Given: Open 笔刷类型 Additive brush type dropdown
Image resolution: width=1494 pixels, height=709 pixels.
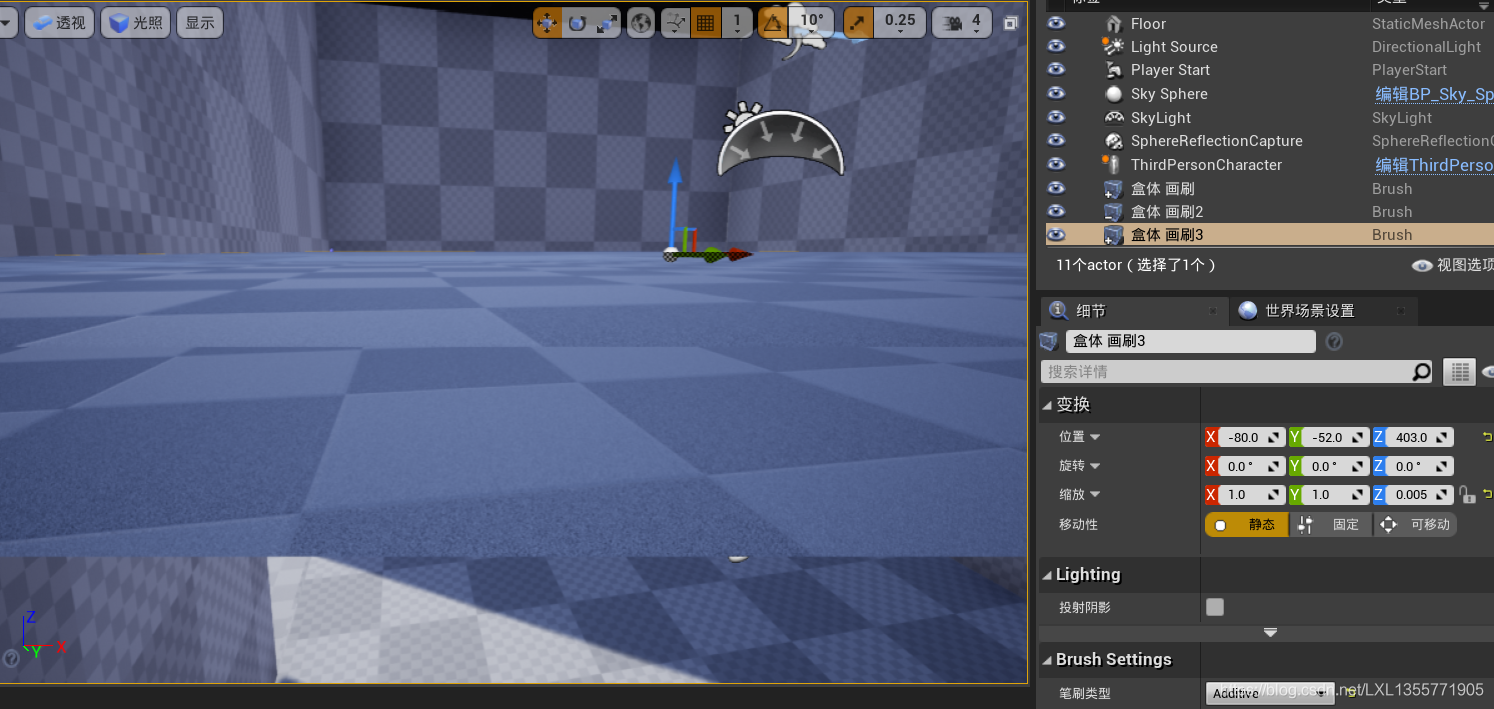Looking at the screenshot, I should (x=1270, y=693).
